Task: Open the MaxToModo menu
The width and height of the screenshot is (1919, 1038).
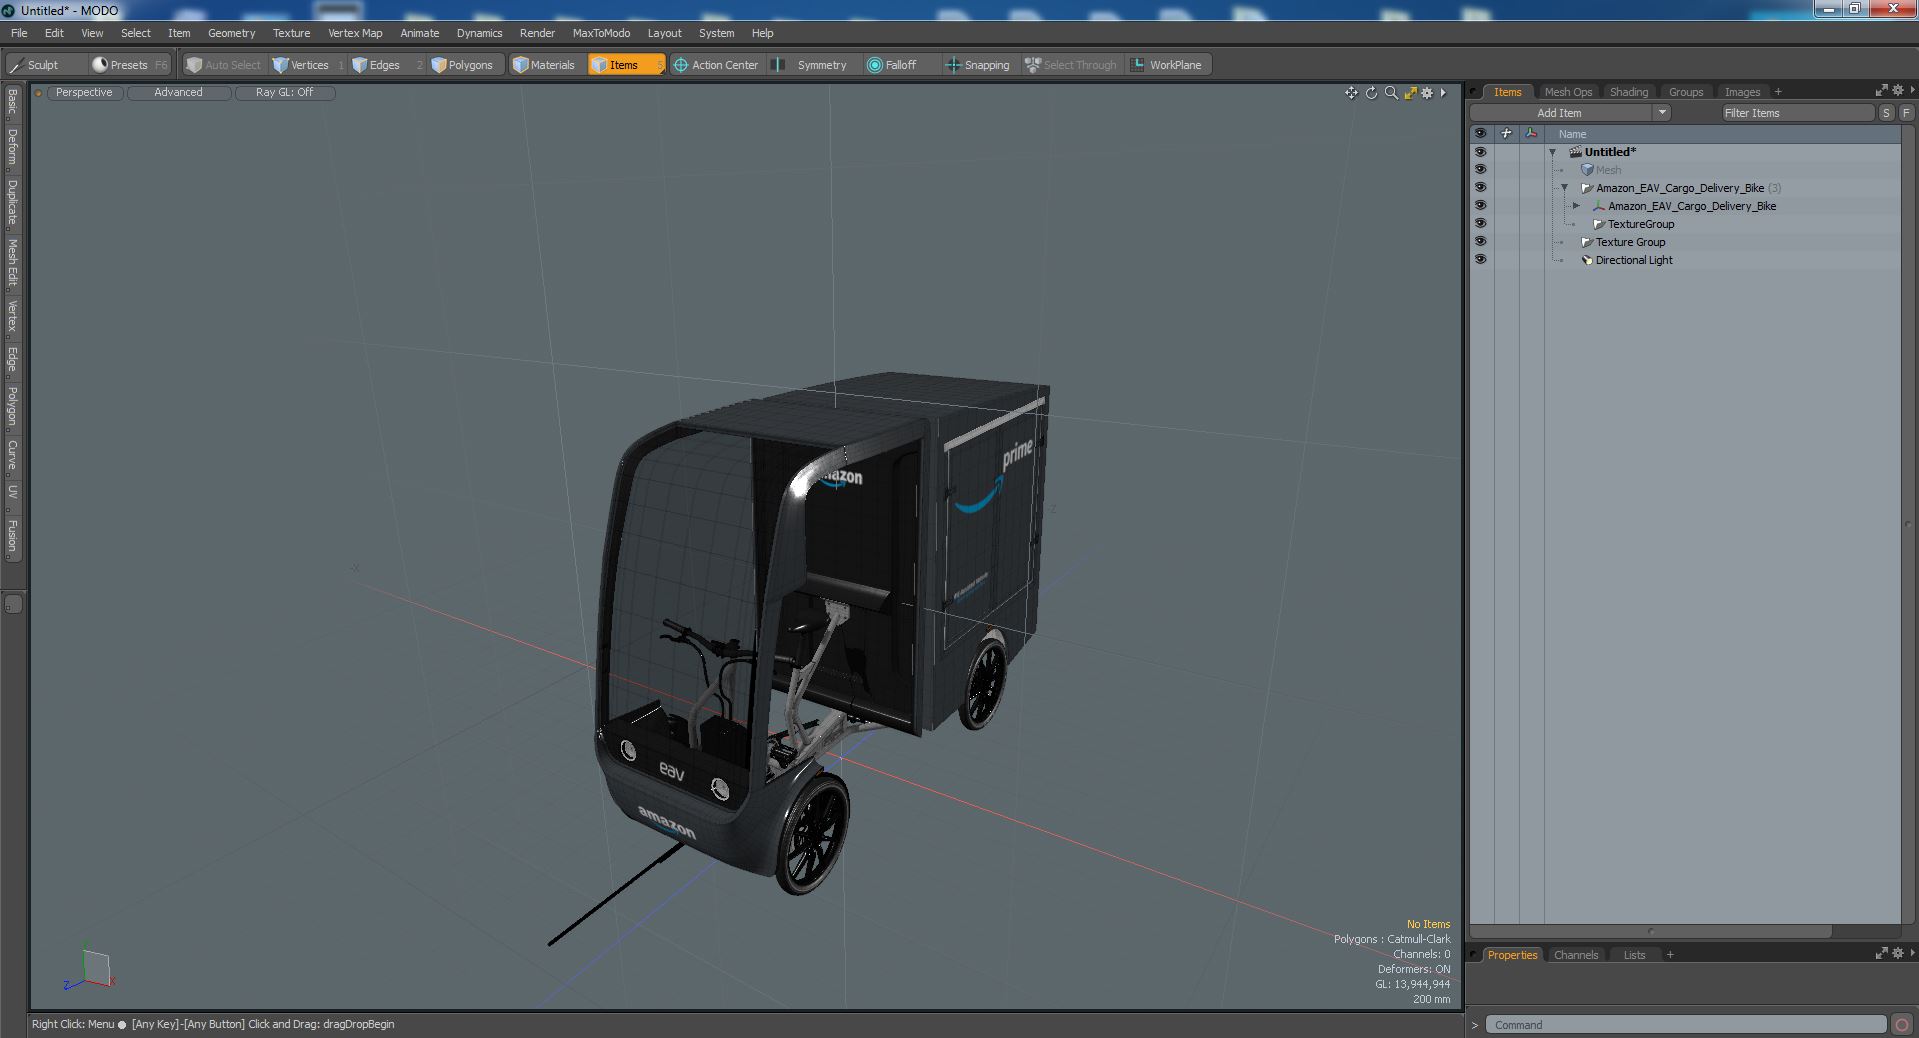Action: point(601,33)
